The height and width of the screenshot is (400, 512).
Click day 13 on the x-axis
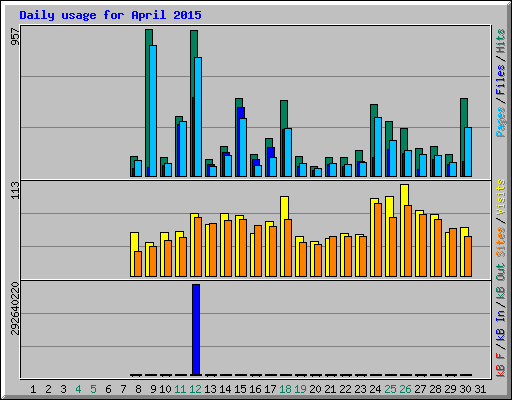click(x=210, y=389)
